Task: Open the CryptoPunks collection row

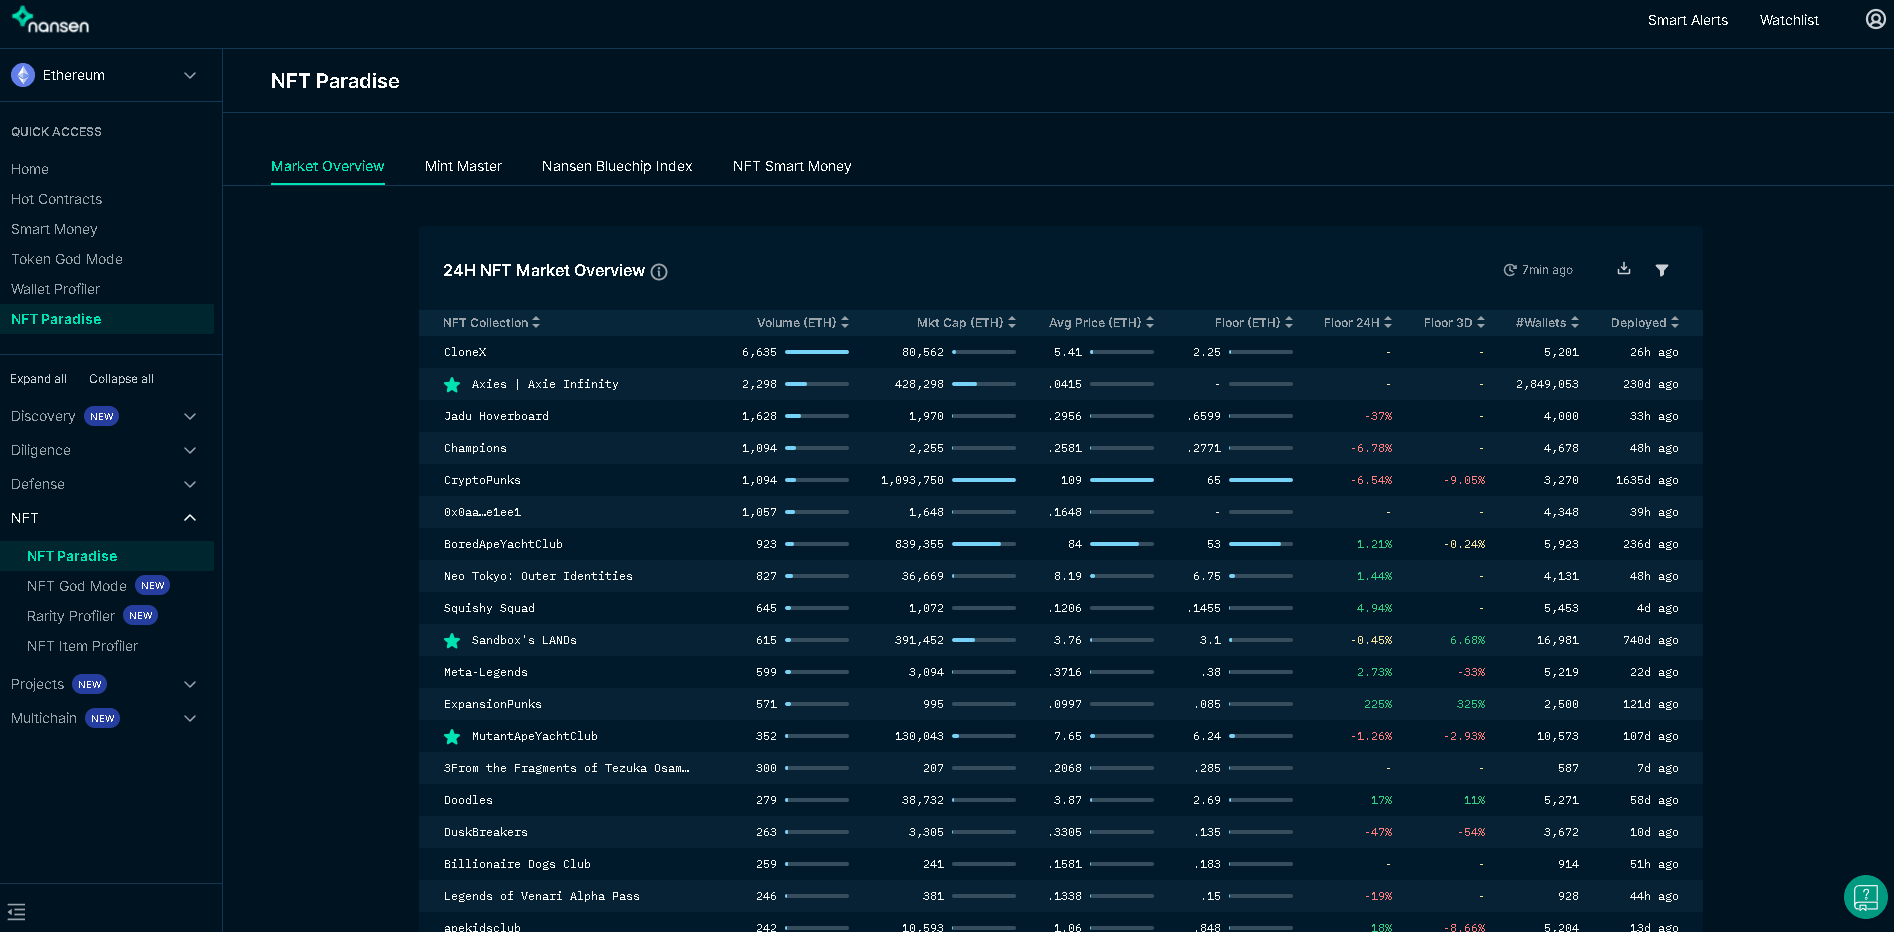Action: pyautogui.click(x=1061, y=480)
